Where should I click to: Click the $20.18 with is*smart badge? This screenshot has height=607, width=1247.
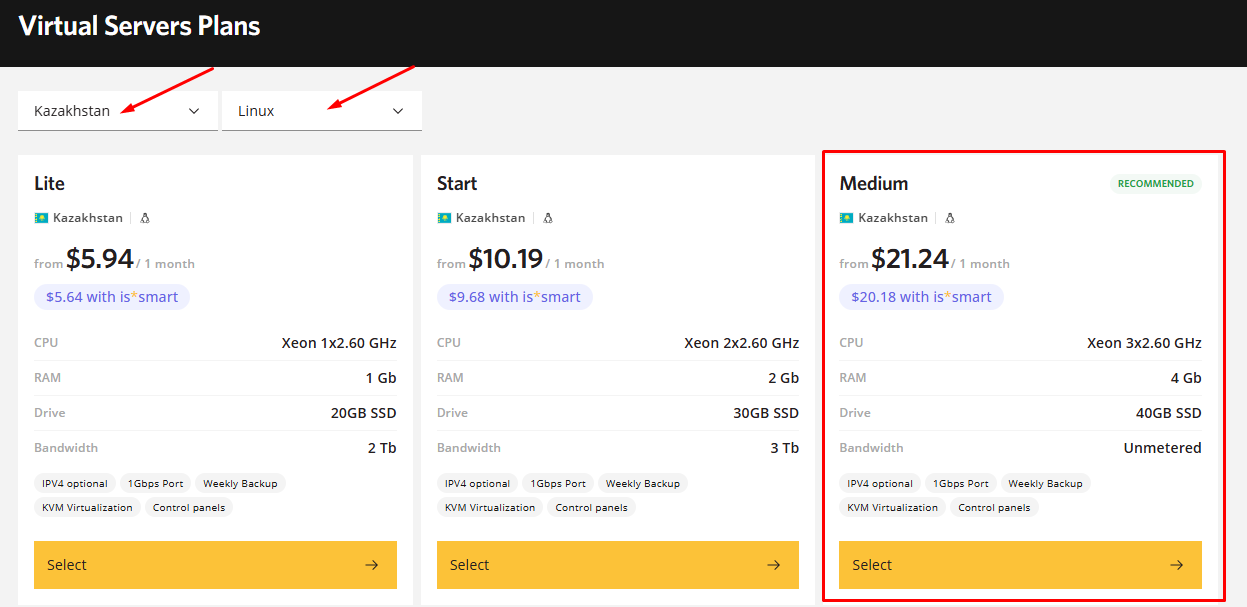[921, 297]
